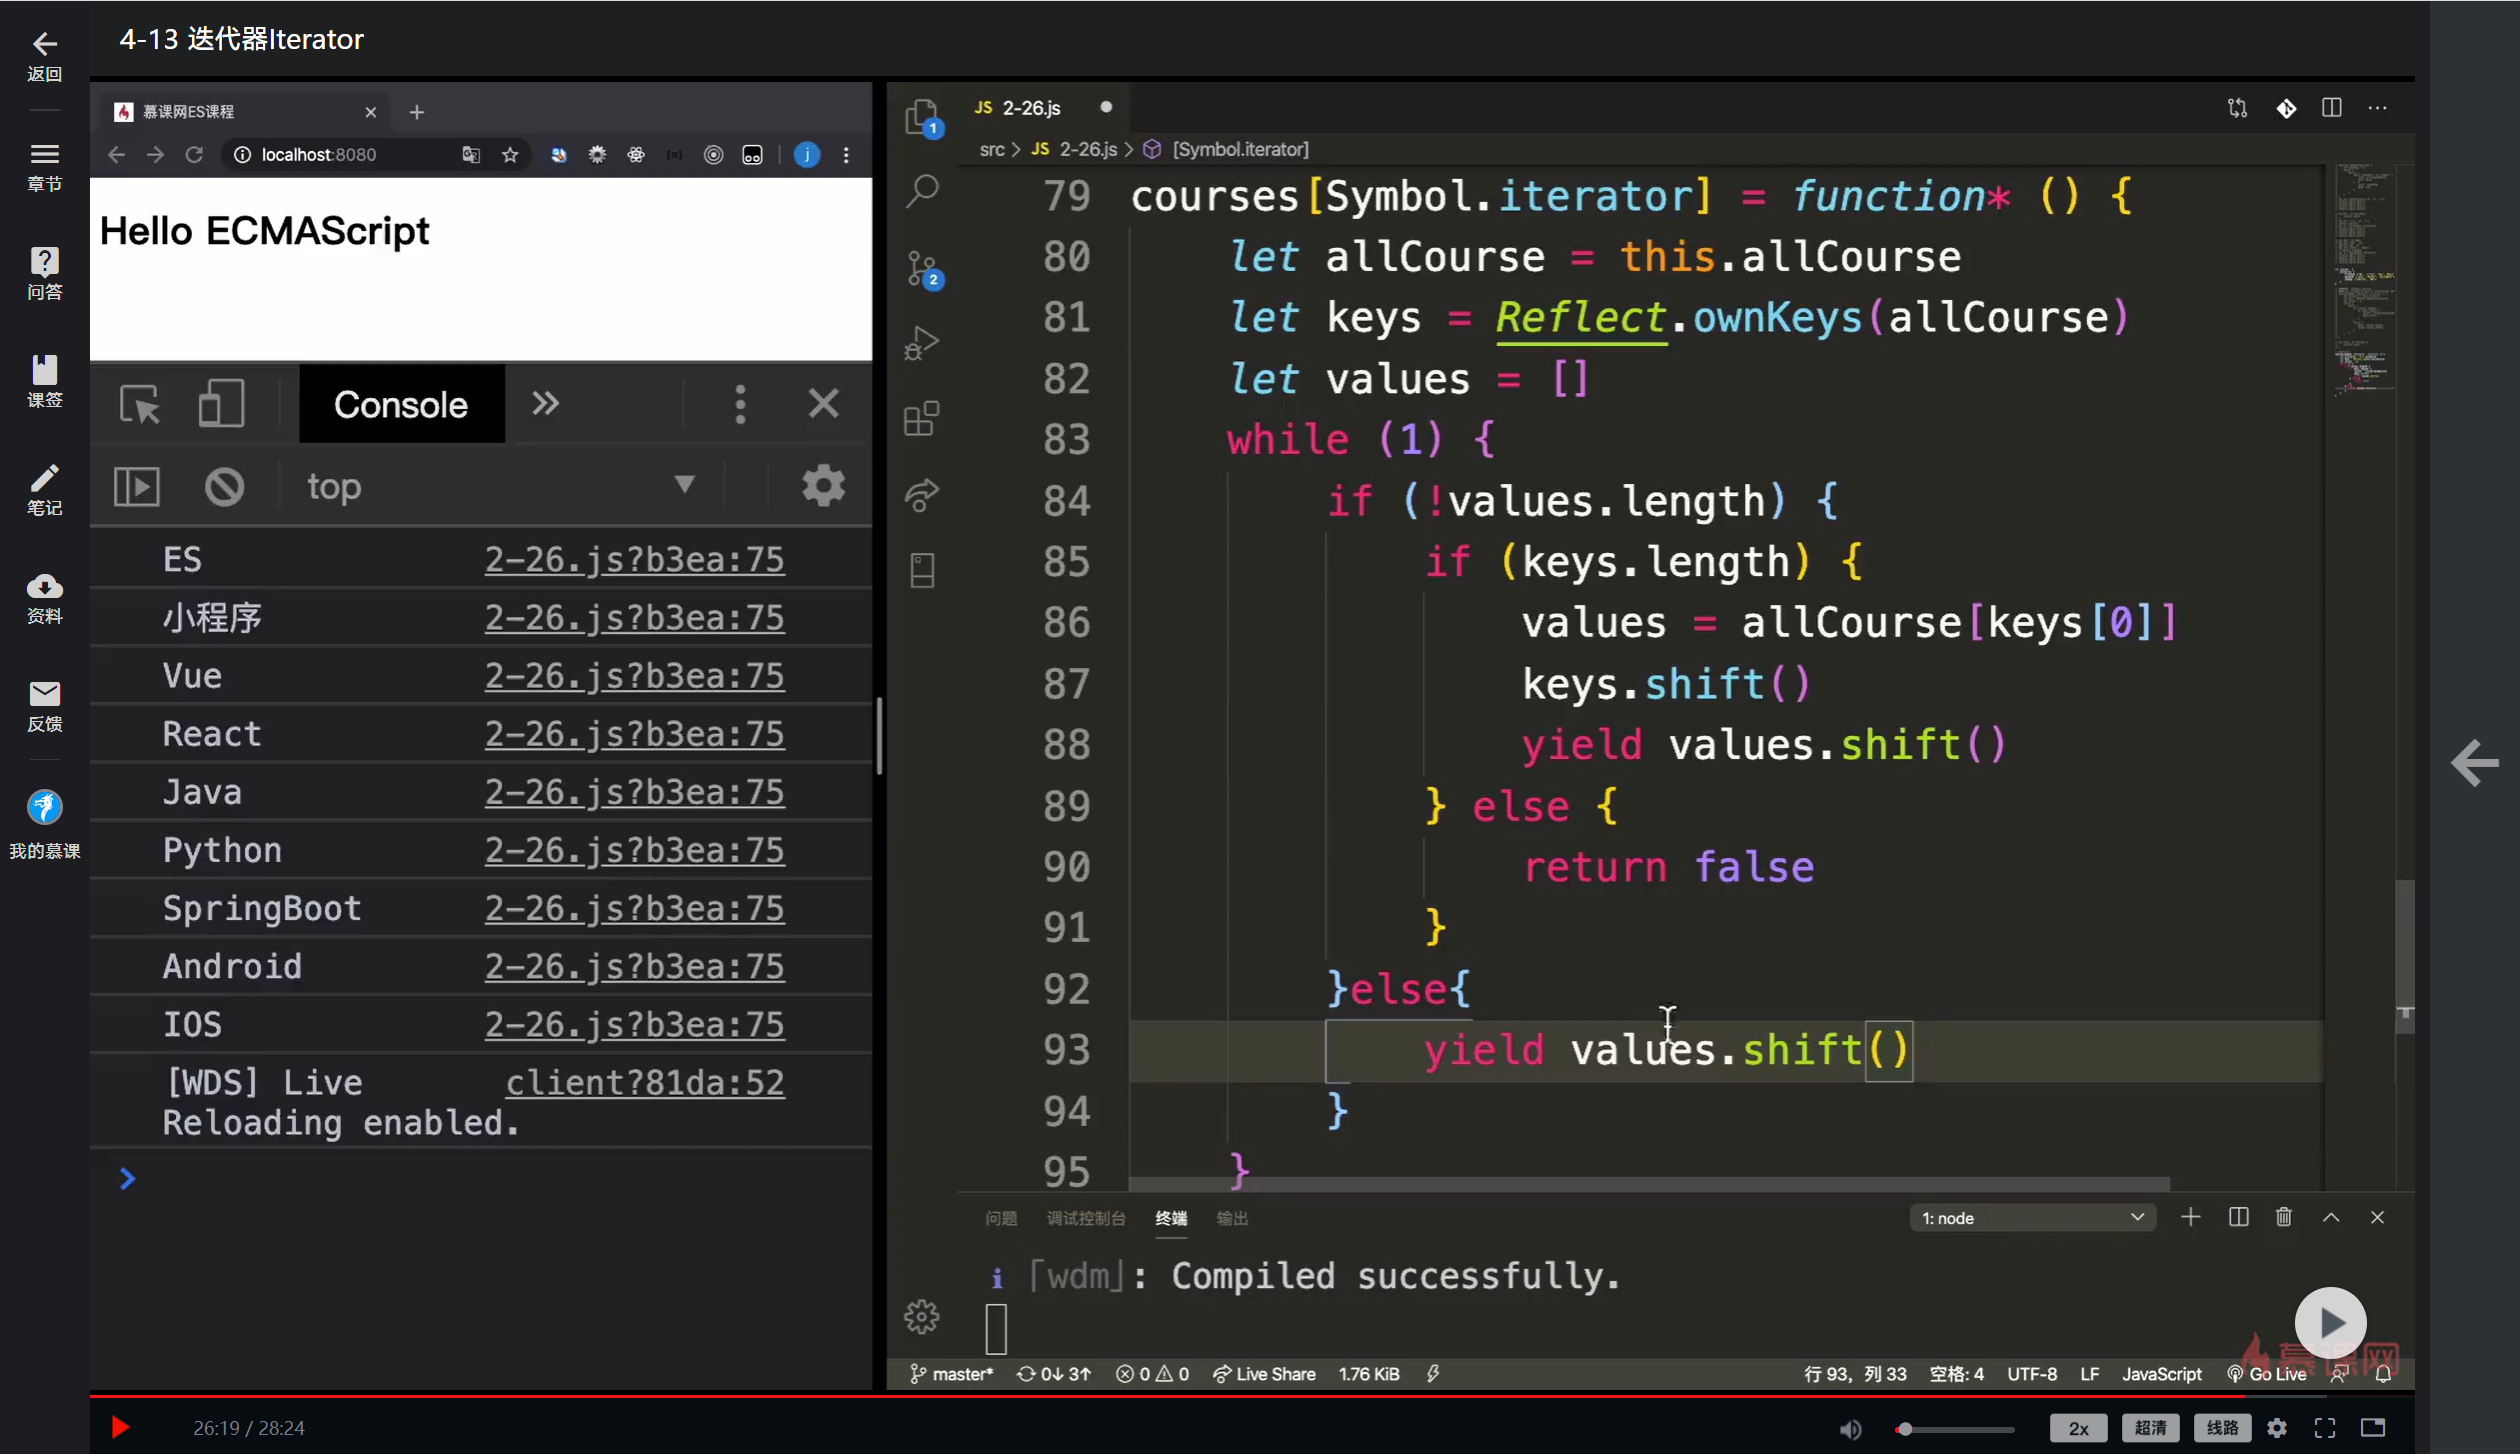This screenshot has height=1454, width=2520.
Task: Open the Extensions view icon
Action: tap(922, 418)
